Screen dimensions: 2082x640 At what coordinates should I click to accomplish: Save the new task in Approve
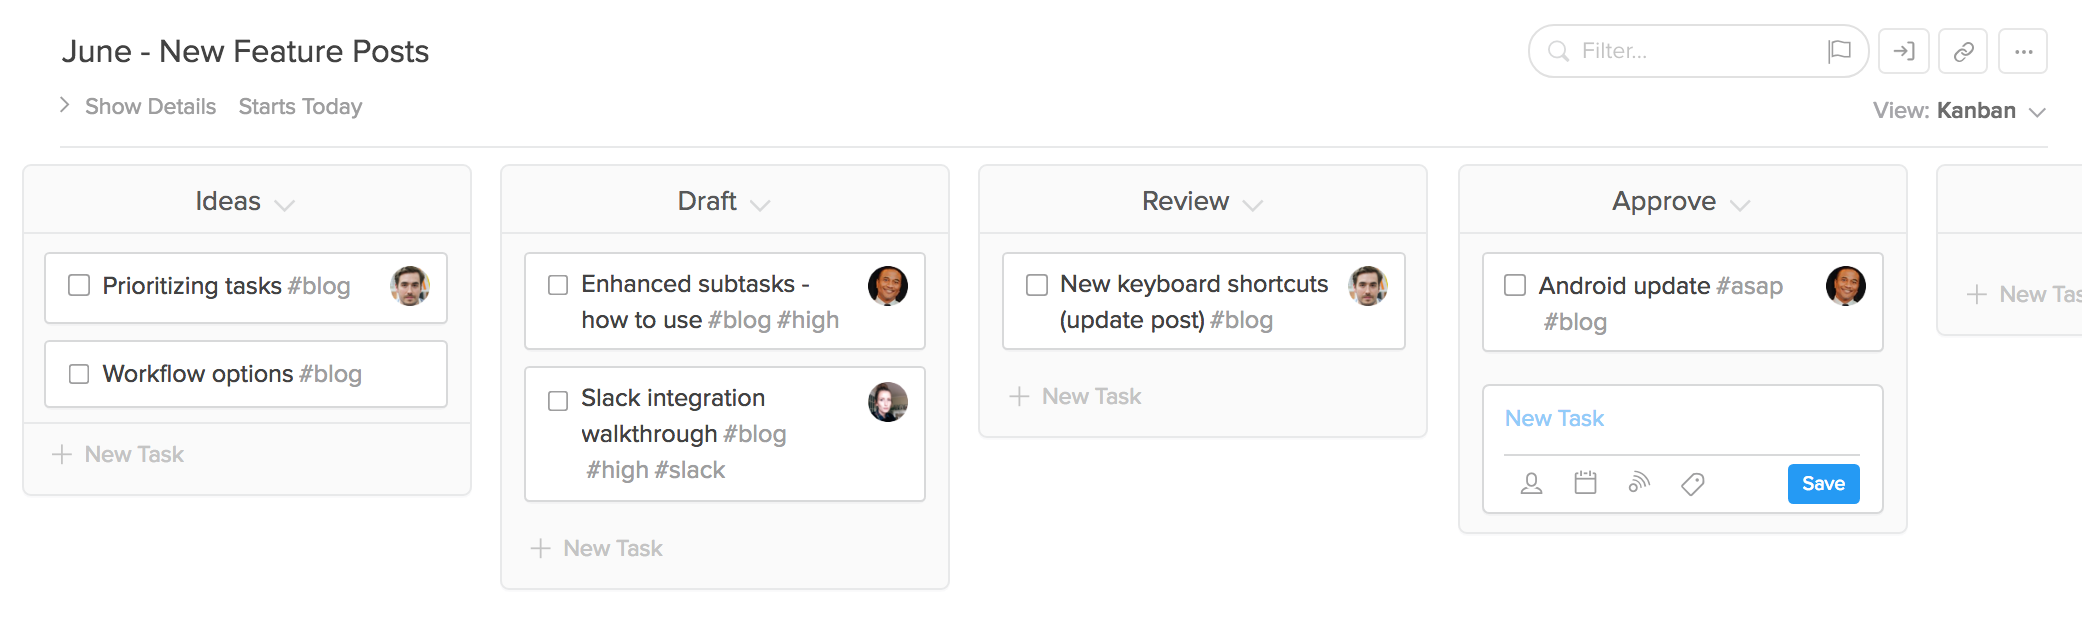[1823, 484]
